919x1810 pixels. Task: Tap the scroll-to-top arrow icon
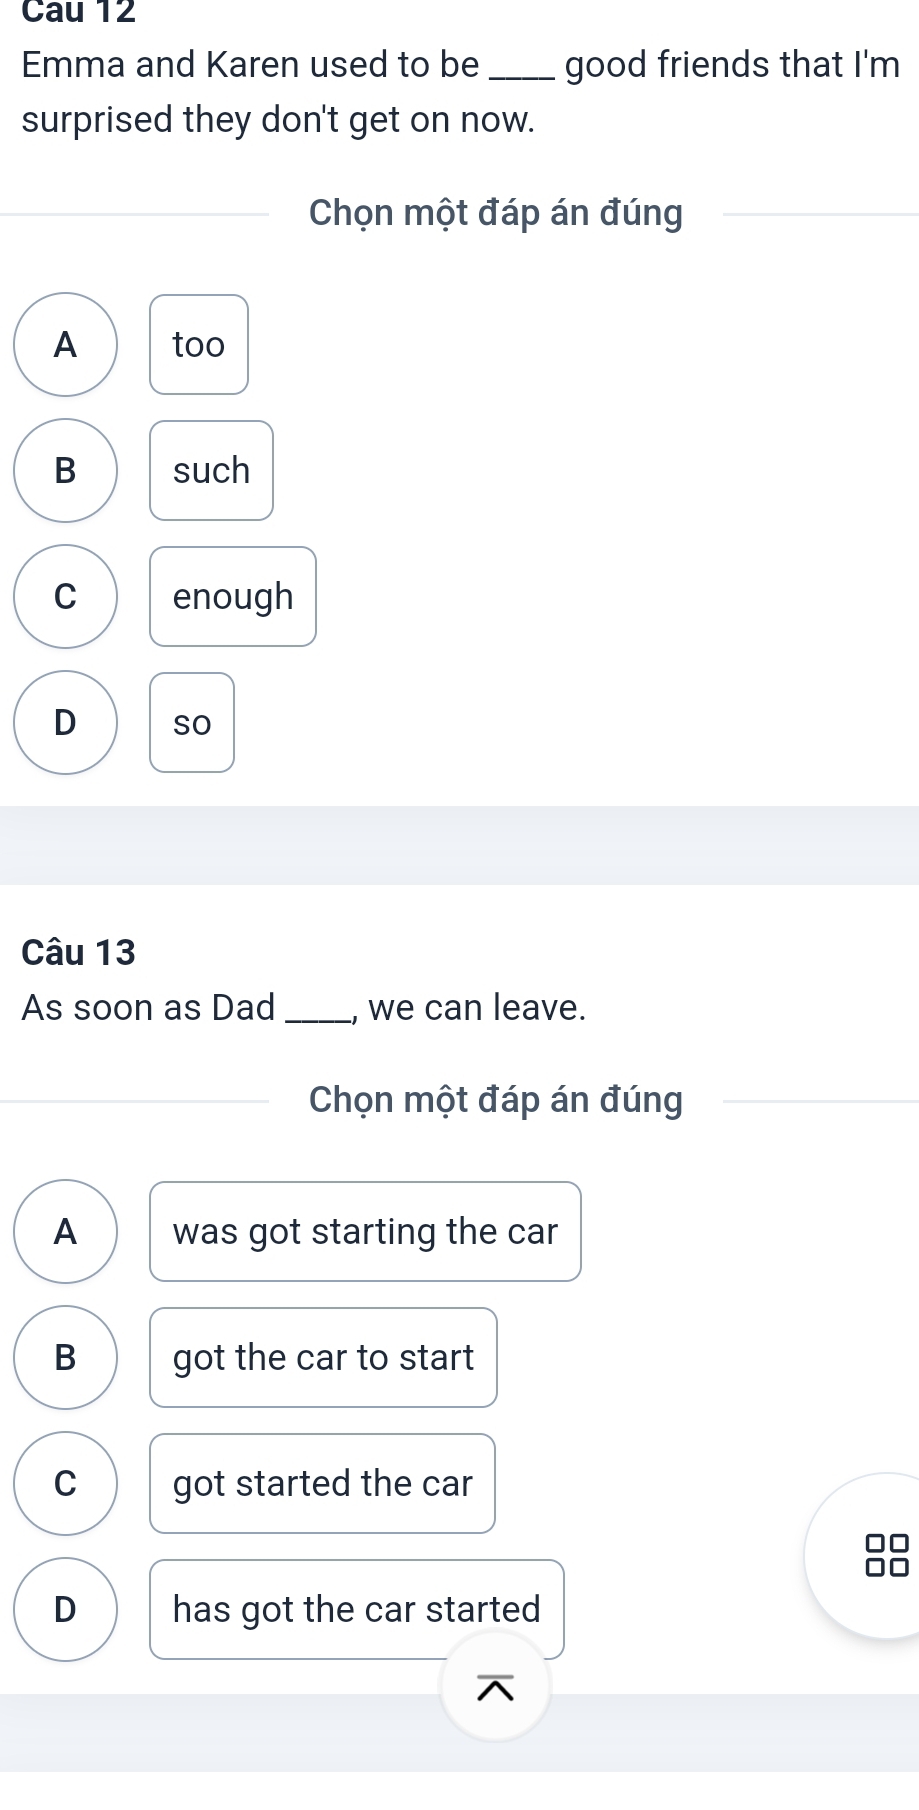click(495, 1687)
